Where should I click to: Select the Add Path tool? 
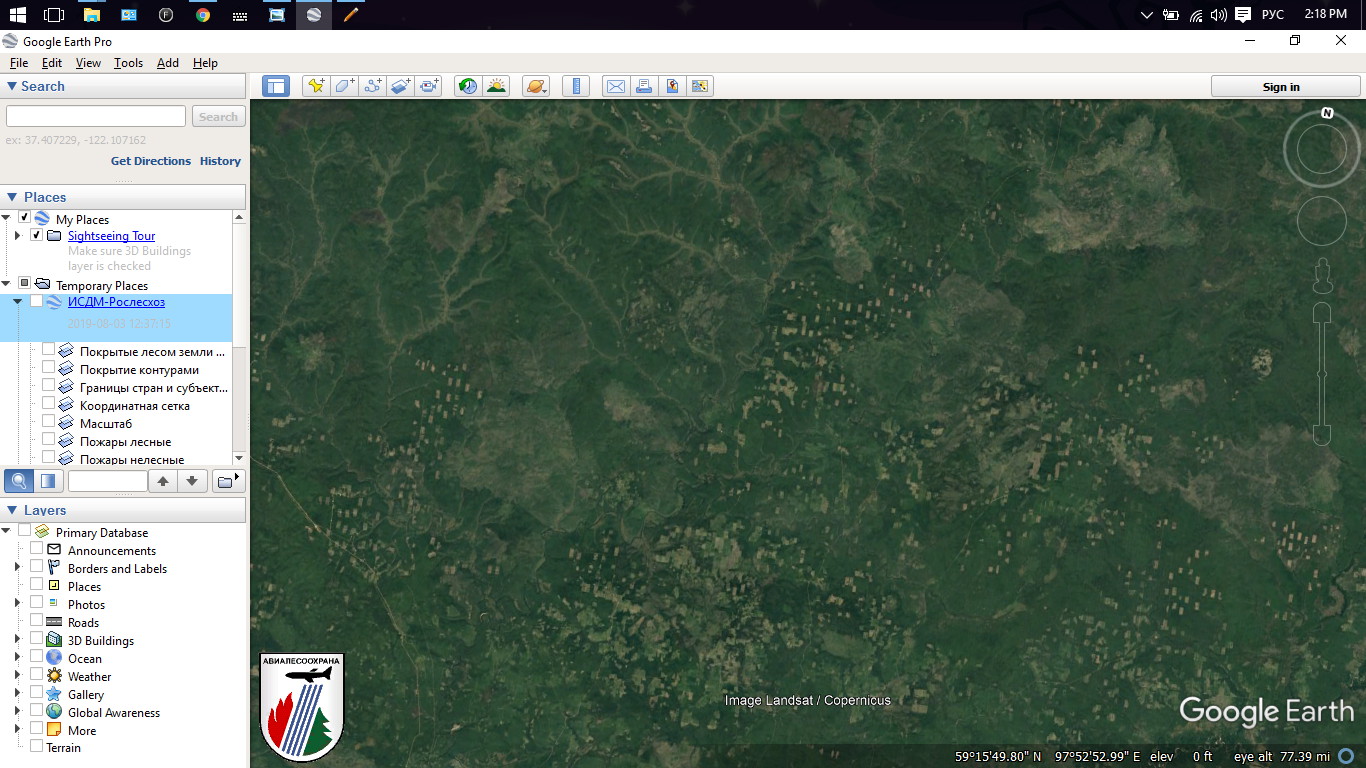coord(373,86)
